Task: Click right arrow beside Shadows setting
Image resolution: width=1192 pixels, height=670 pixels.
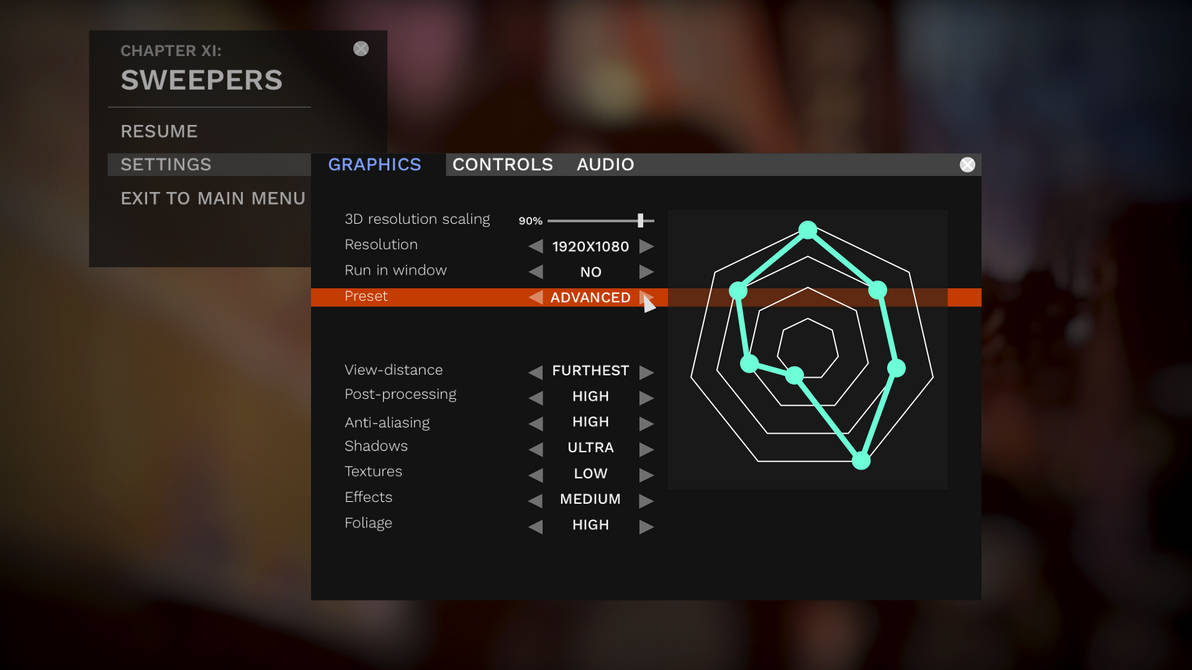Action: click(x=647, y=448)
